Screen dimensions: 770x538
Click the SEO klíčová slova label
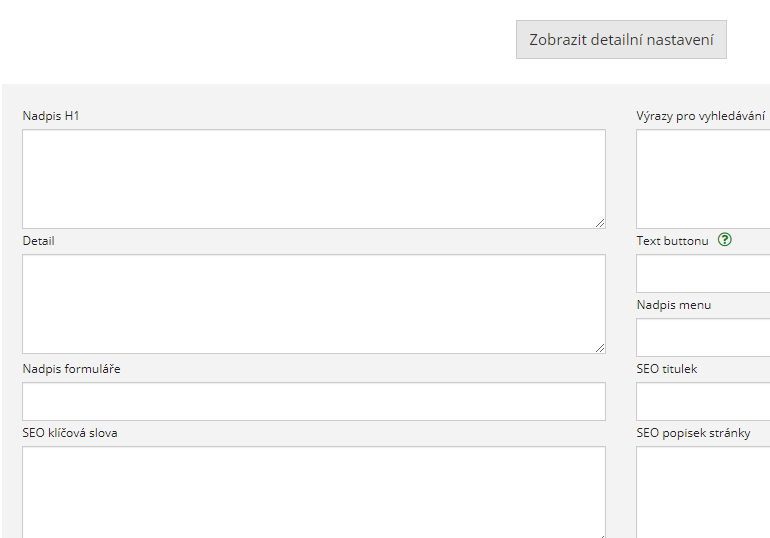70,433
